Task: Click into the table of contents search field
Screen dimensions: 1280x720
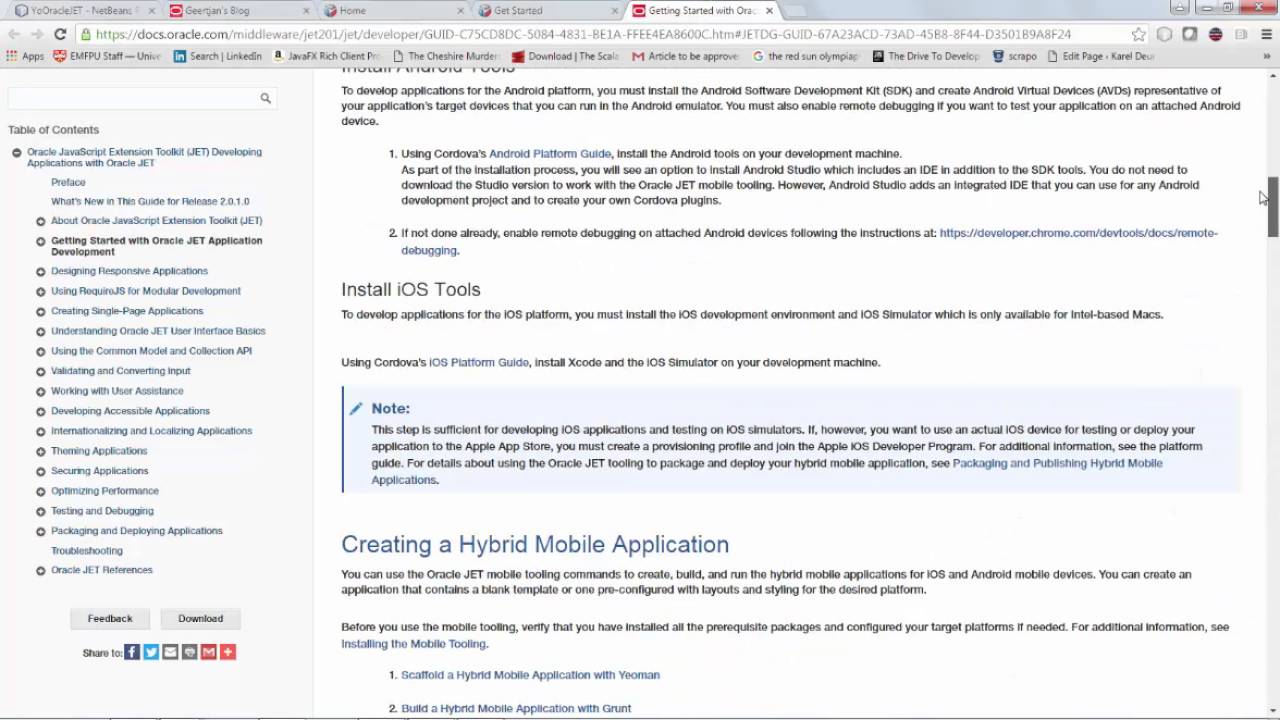Action: point(132,98)
